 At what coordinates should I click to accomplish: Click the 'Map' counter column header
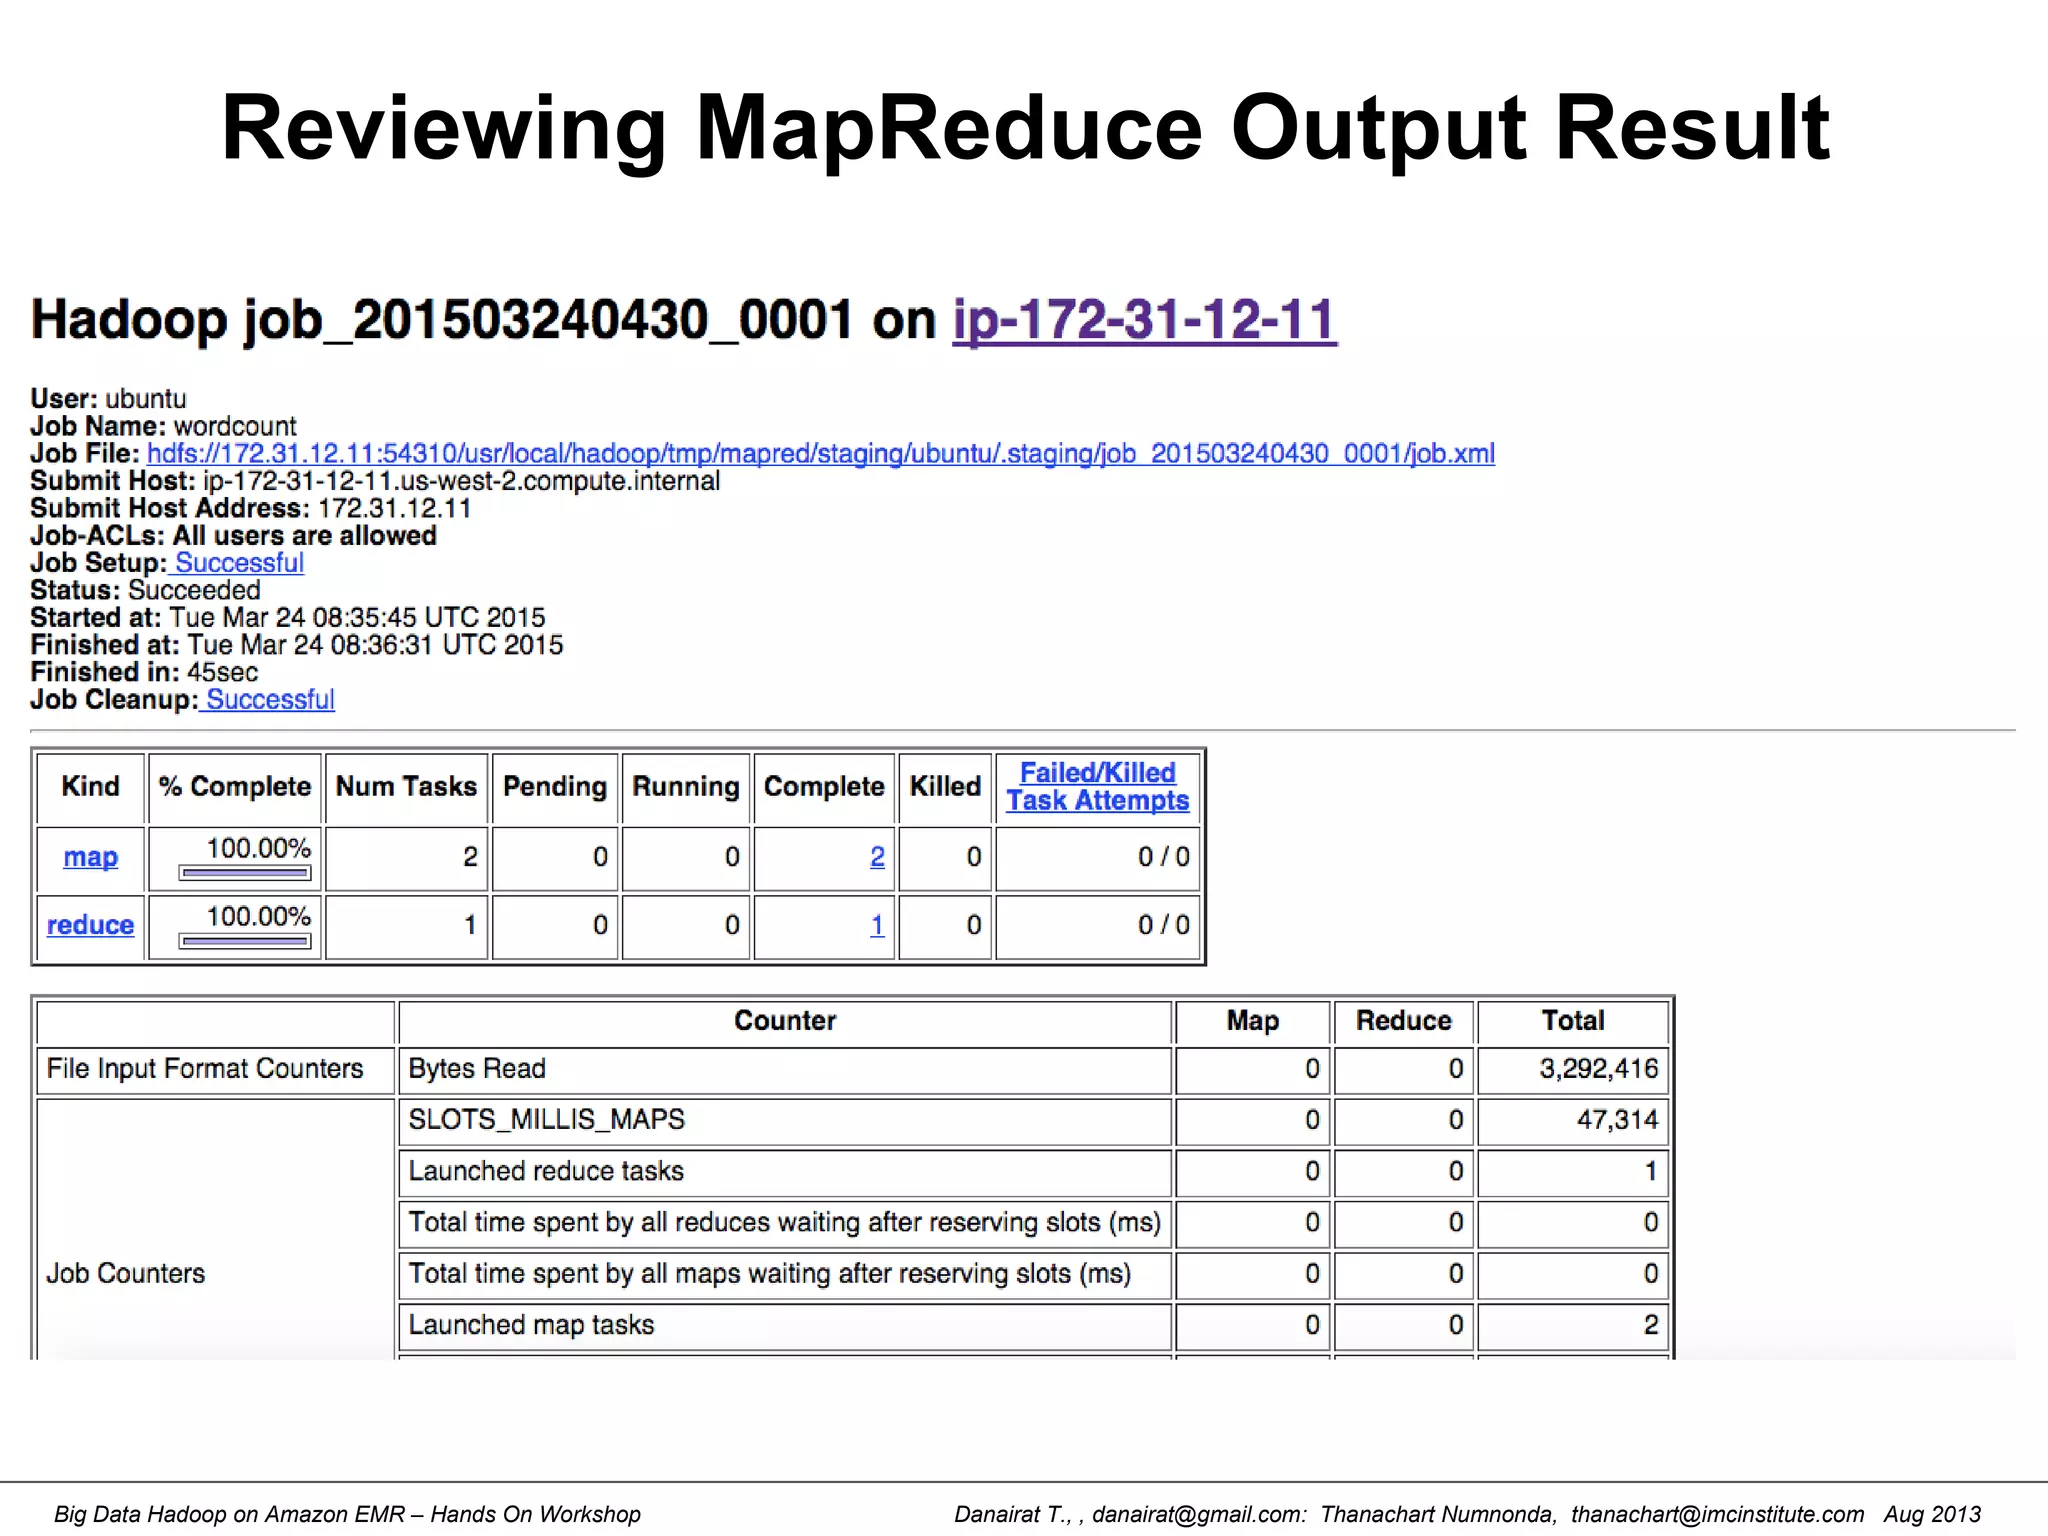[1253, 1021]
